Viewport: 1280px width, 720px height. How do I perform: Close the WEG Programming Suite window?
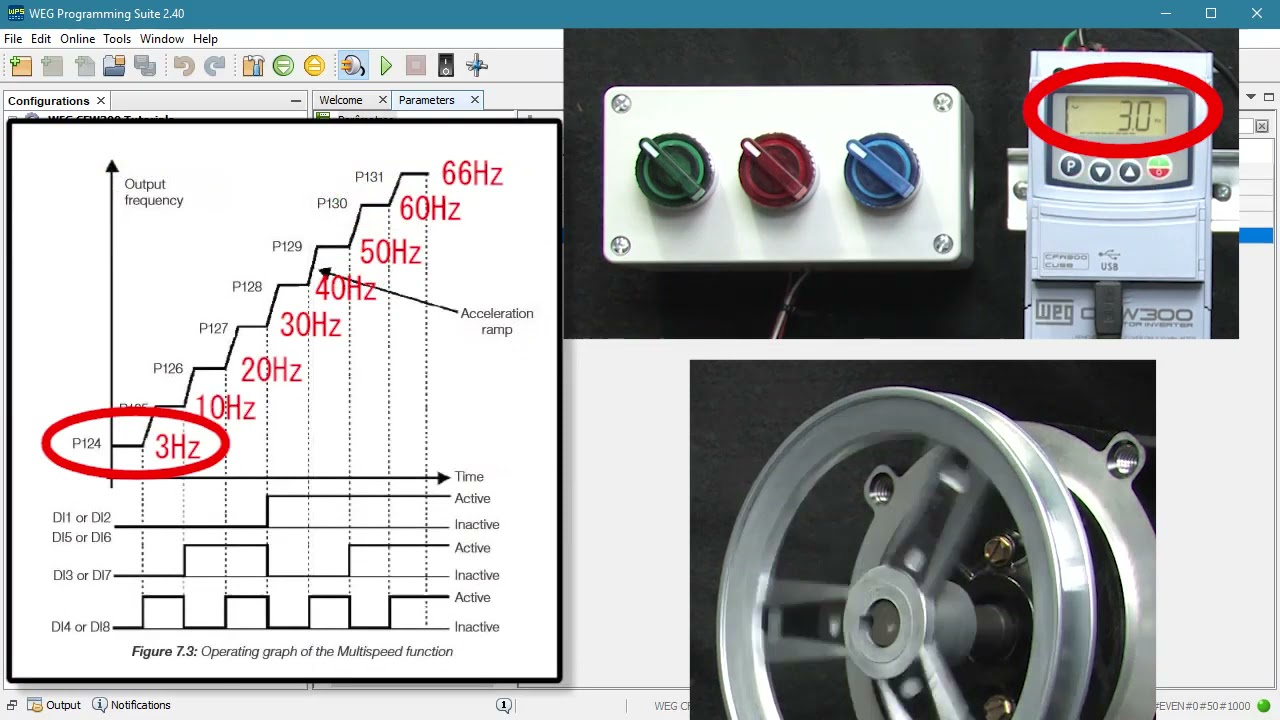(x=1257, y=14)
